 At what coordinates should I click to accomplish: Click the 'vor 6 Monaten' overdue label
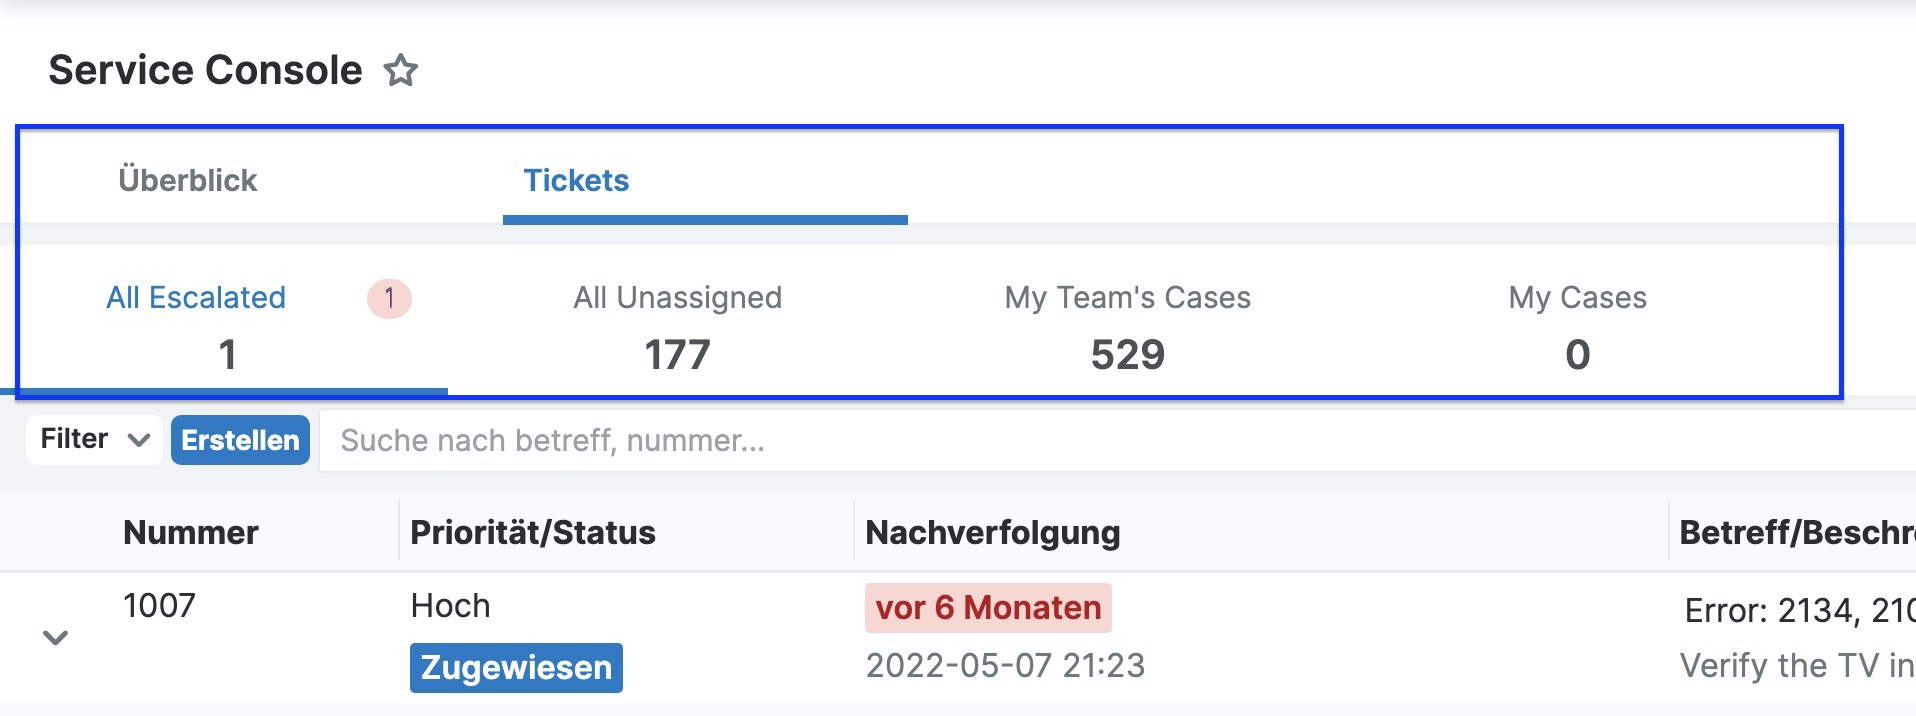coord(988,608)
